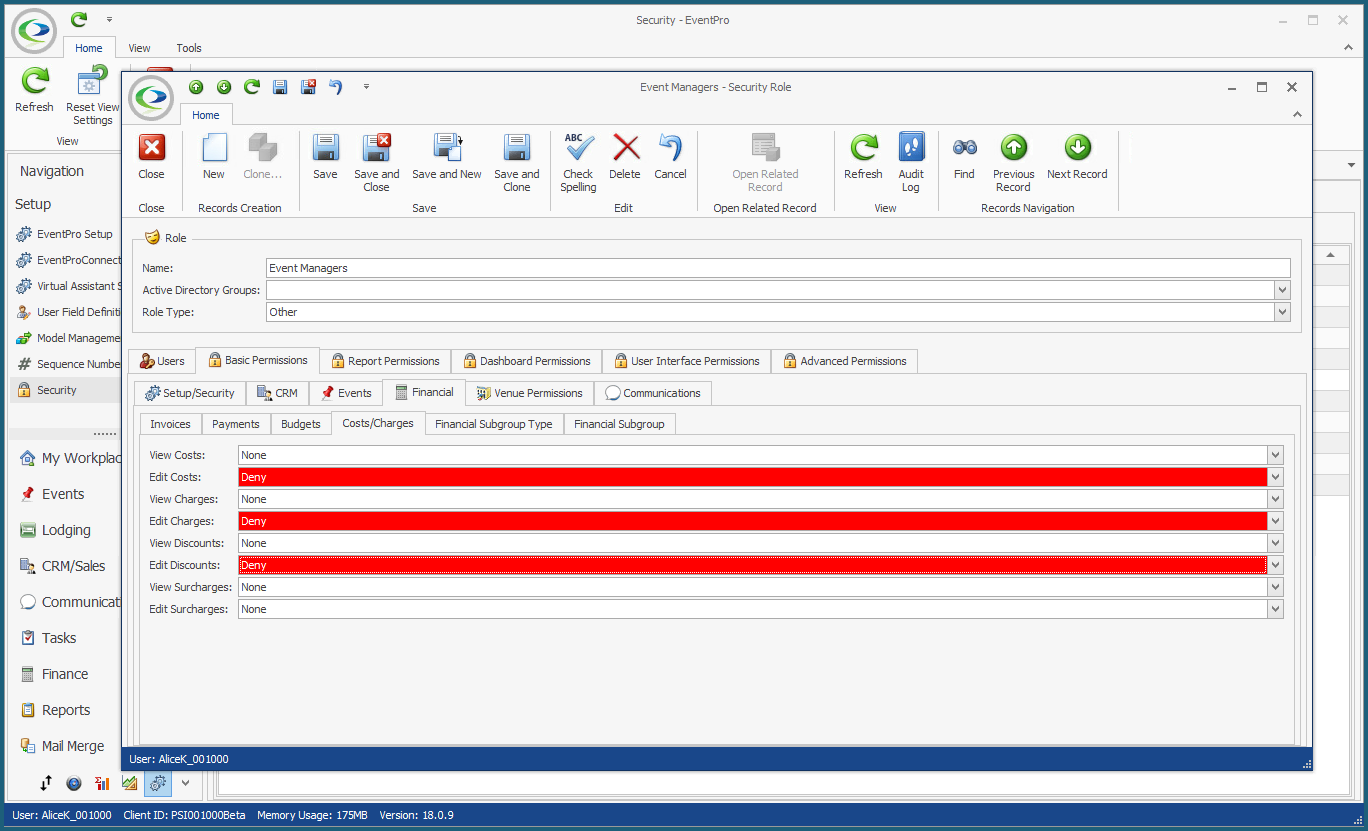This screenshot has height=831, width=1368.
Task: Expand the Edit Surcharges dropdown
Action: [x=1275, y=609]
